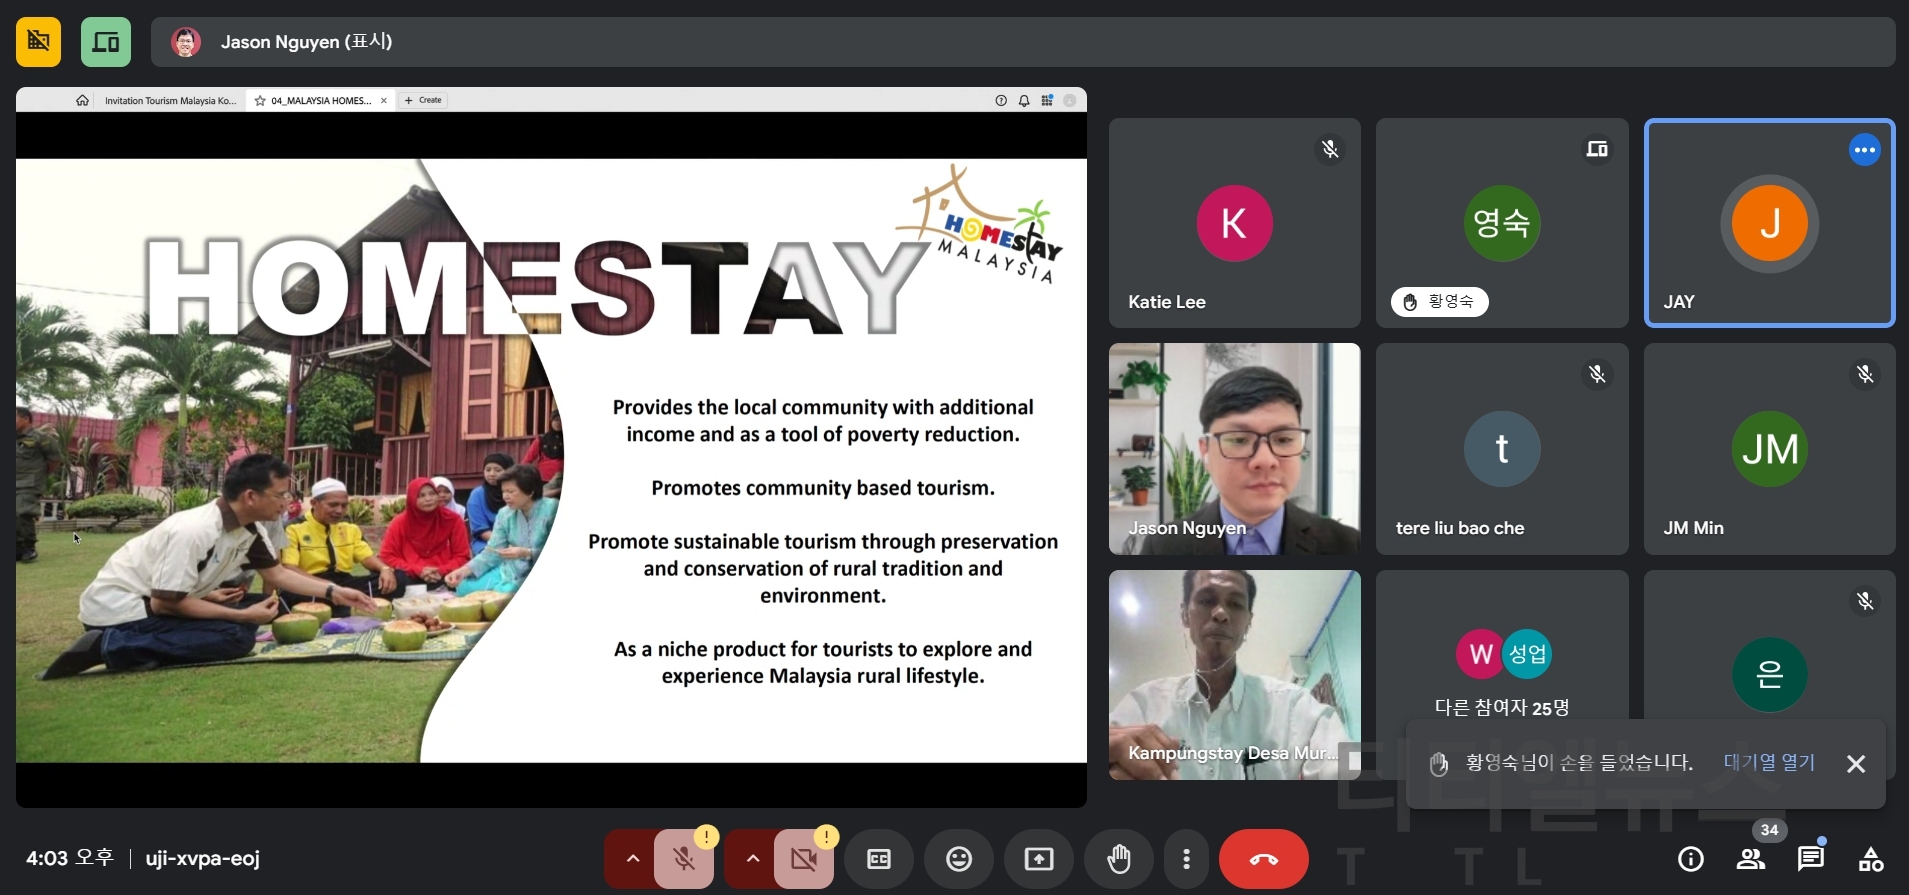Screen dimensions: 1909x895
Task: Click the notification bell in shared screen
Action: (1024, 100)
